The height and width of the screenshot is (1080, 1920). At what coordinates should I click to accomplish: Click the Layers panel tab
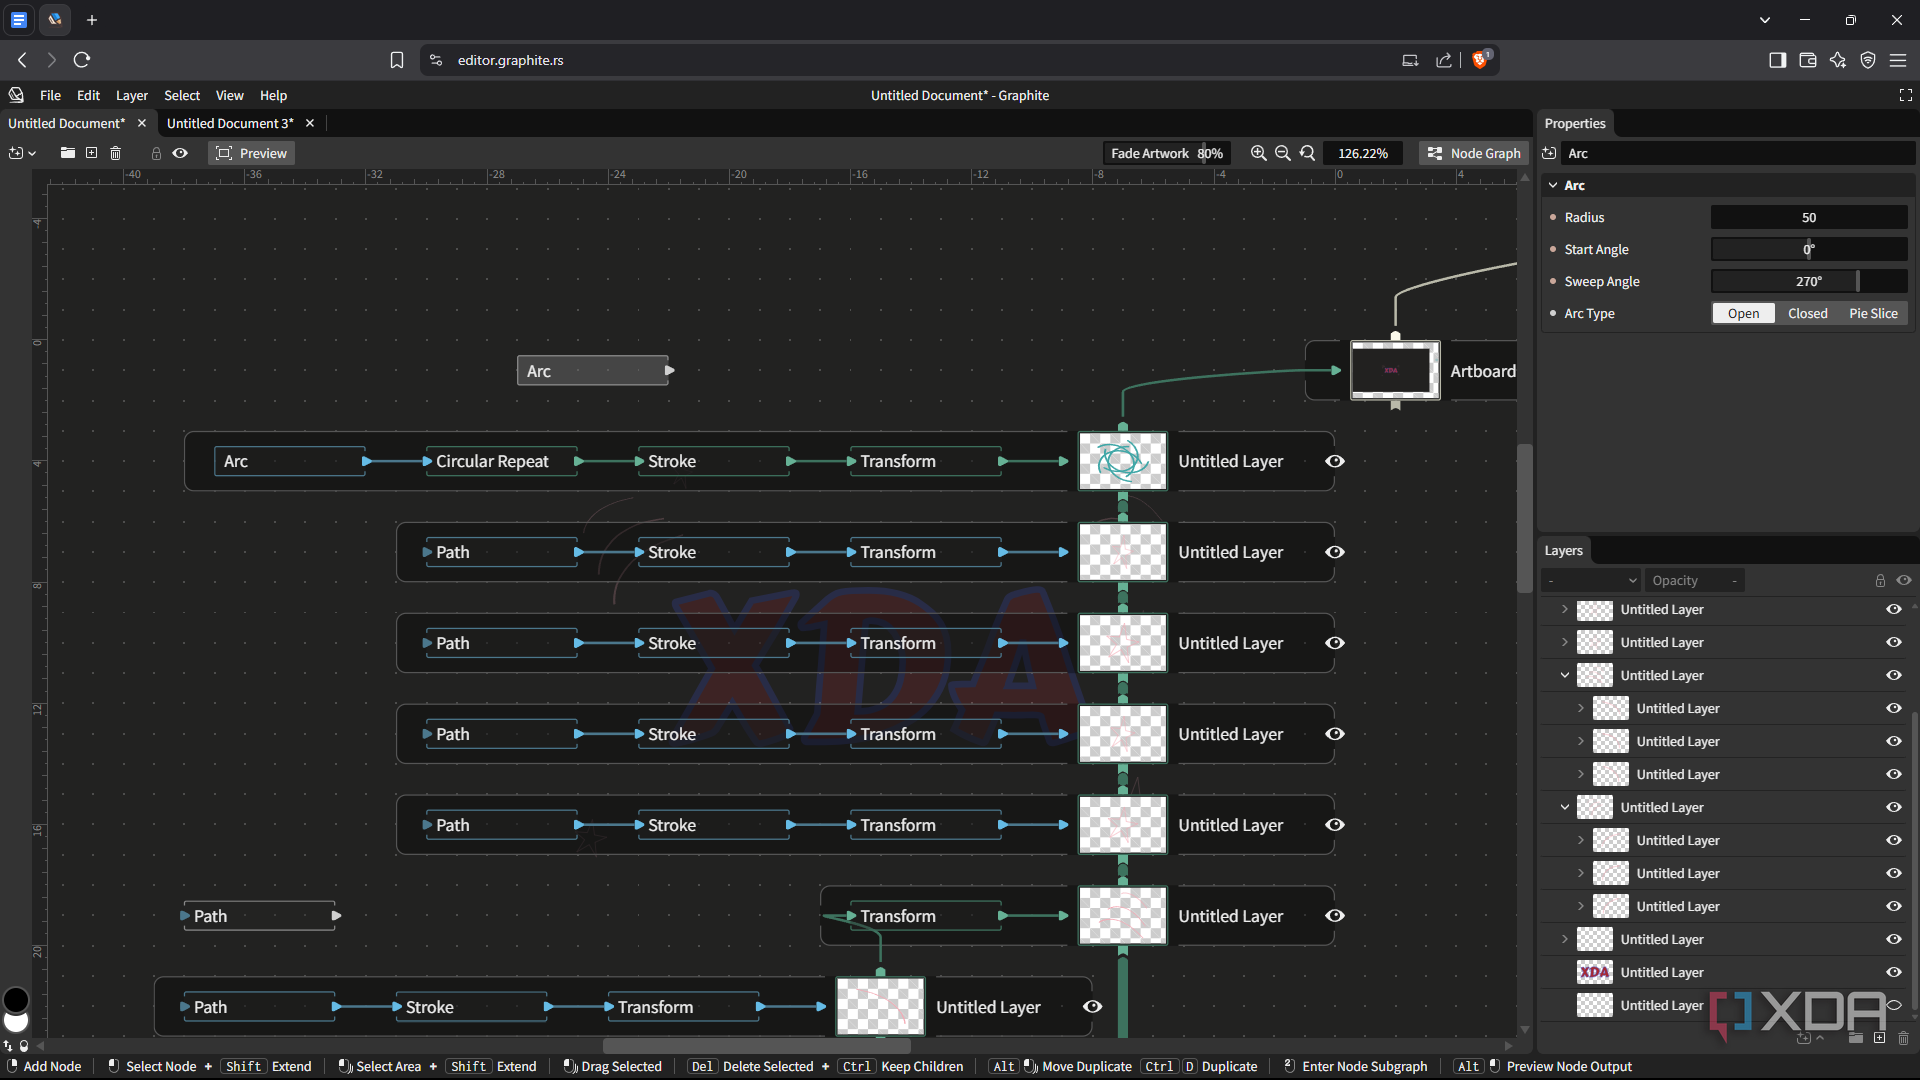click(1563, 550)
